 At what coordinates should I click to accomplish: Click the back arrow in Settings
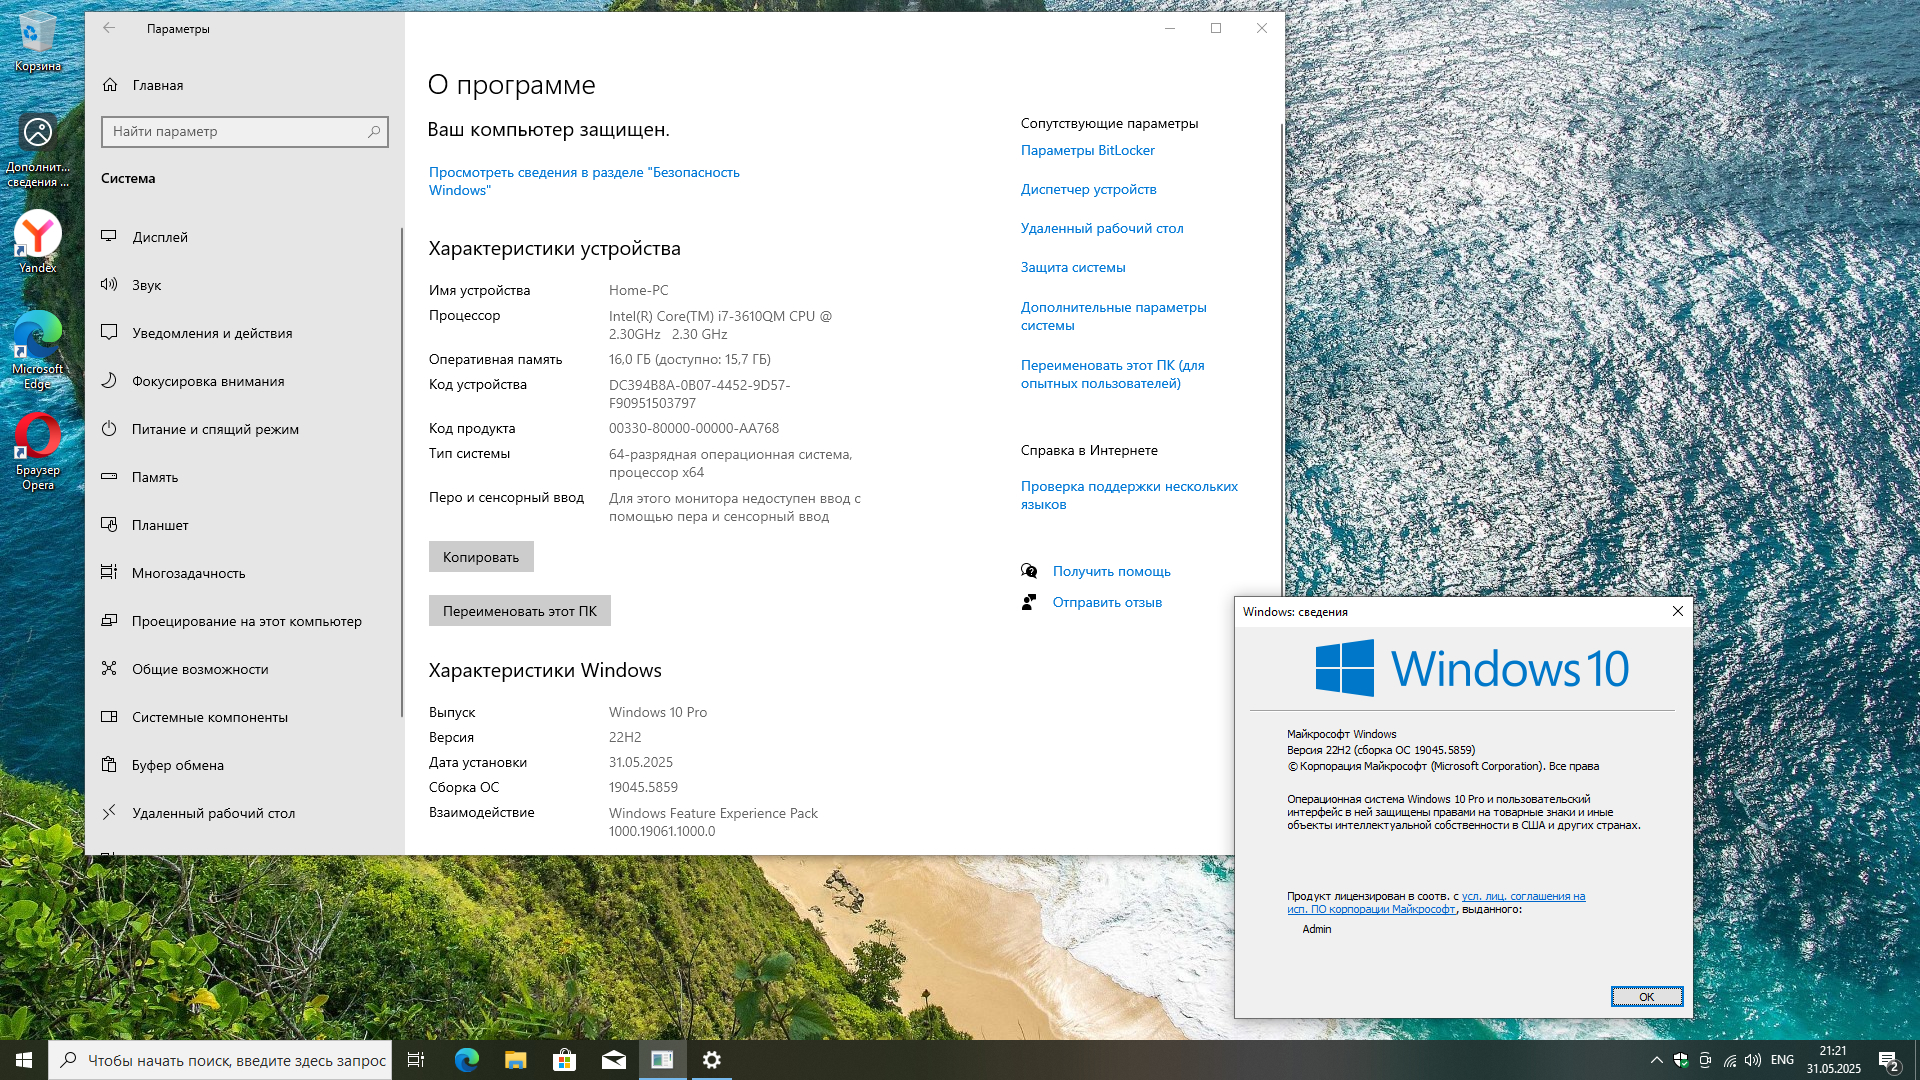pos(109,28)
